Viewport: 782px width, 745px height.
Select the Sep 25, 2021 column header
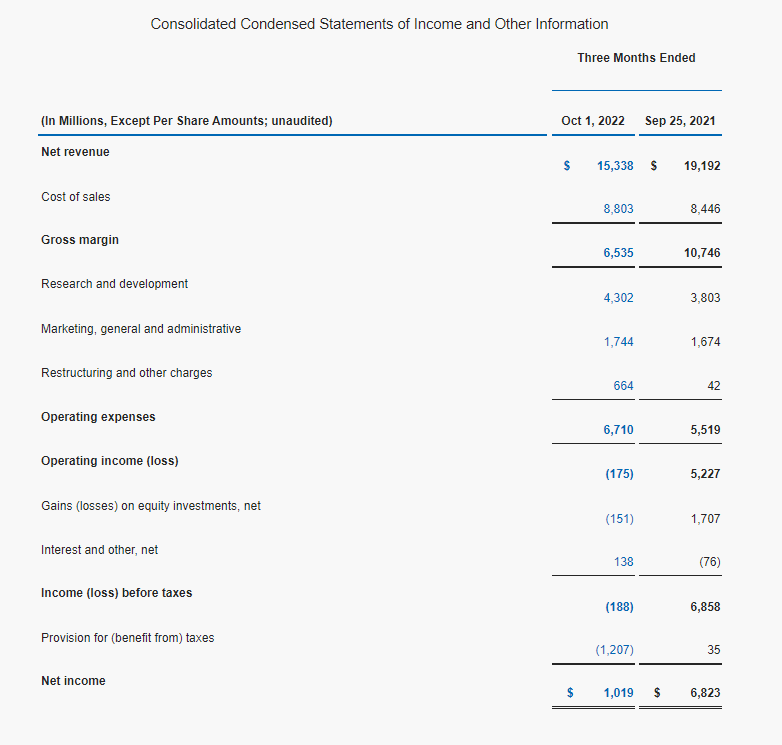pyautogui.click(x=680, y=121)
